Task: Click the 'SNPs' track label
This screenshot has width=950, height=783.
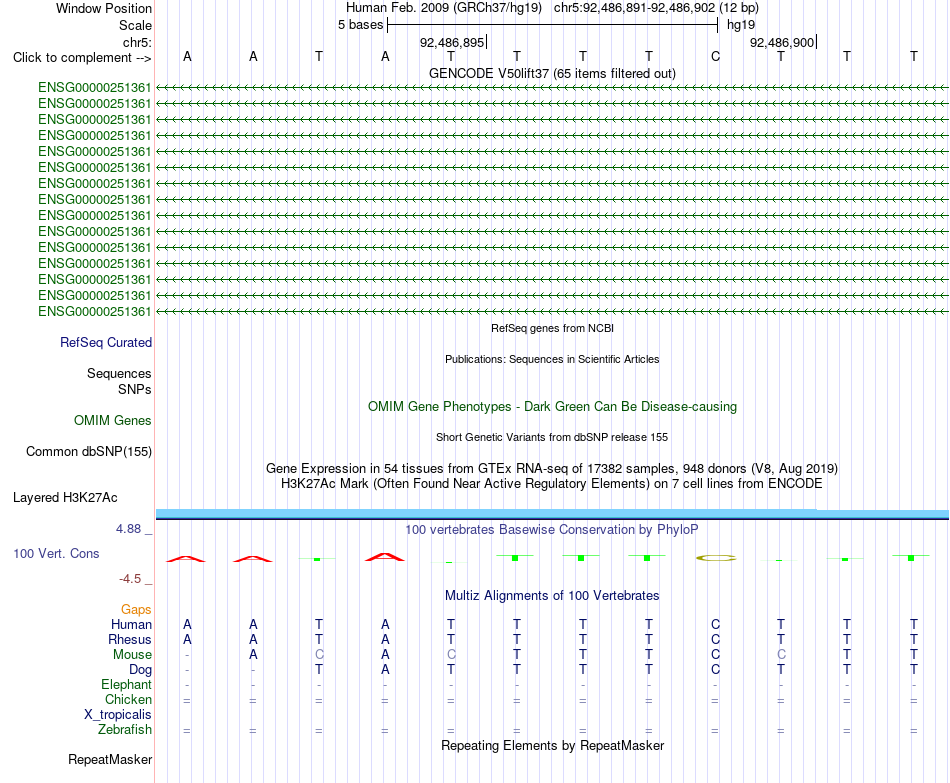Action: click(135, 389)
